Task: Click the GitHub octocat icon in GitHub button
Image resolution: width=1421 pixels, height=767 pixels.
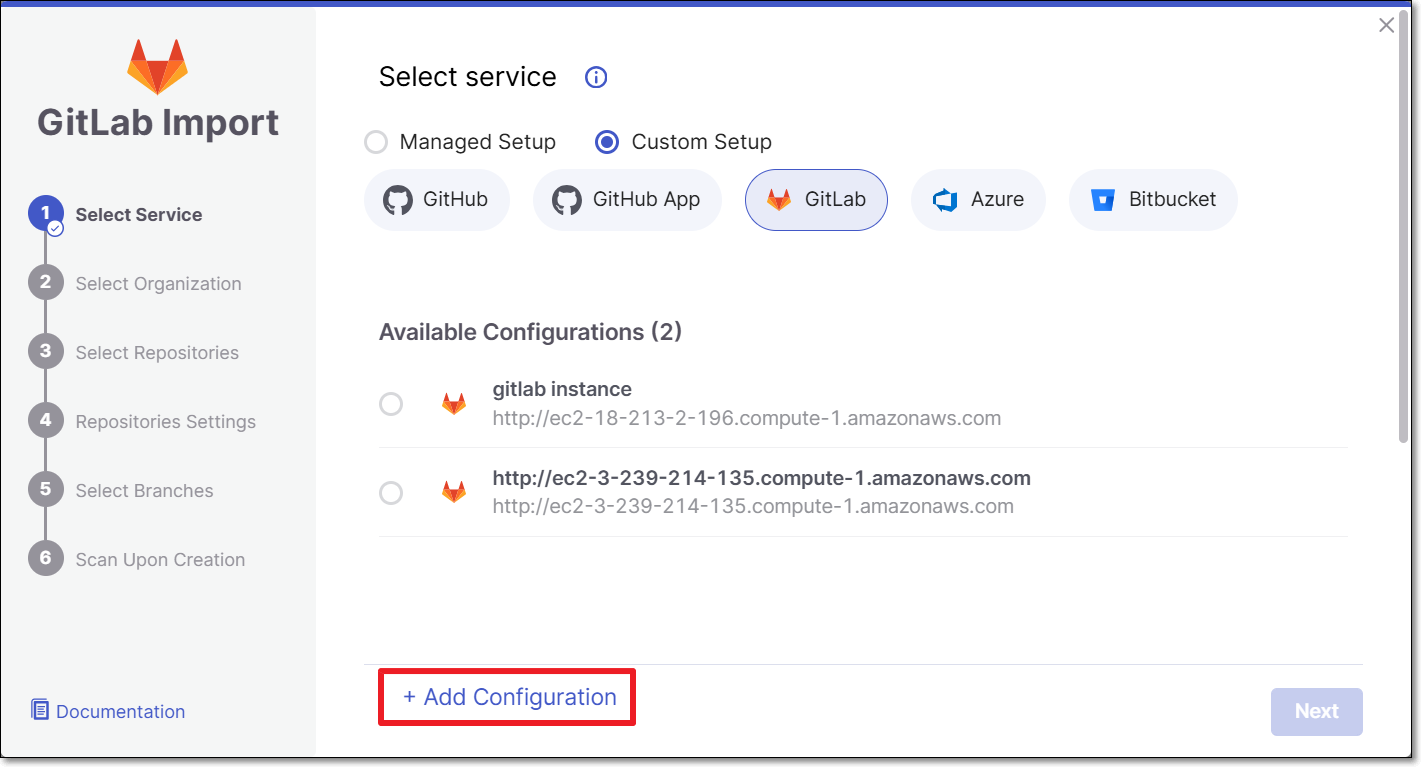Action: point(398,200)
